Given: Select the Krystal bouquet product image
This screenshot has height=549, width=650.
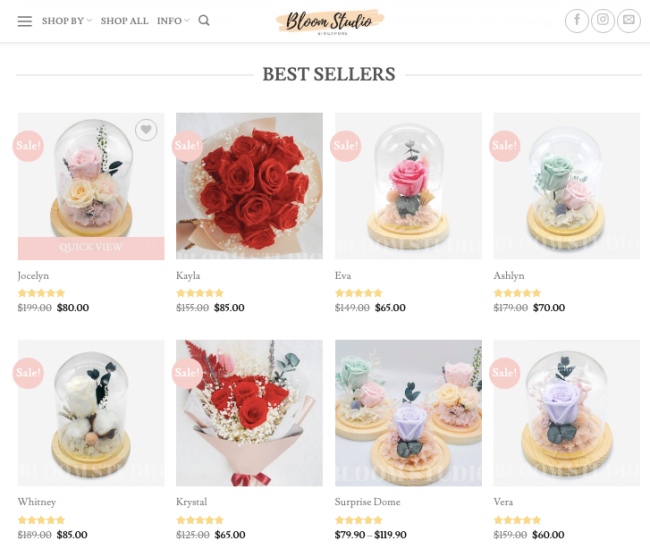Looking at the screenshot, I should [250, 413].
